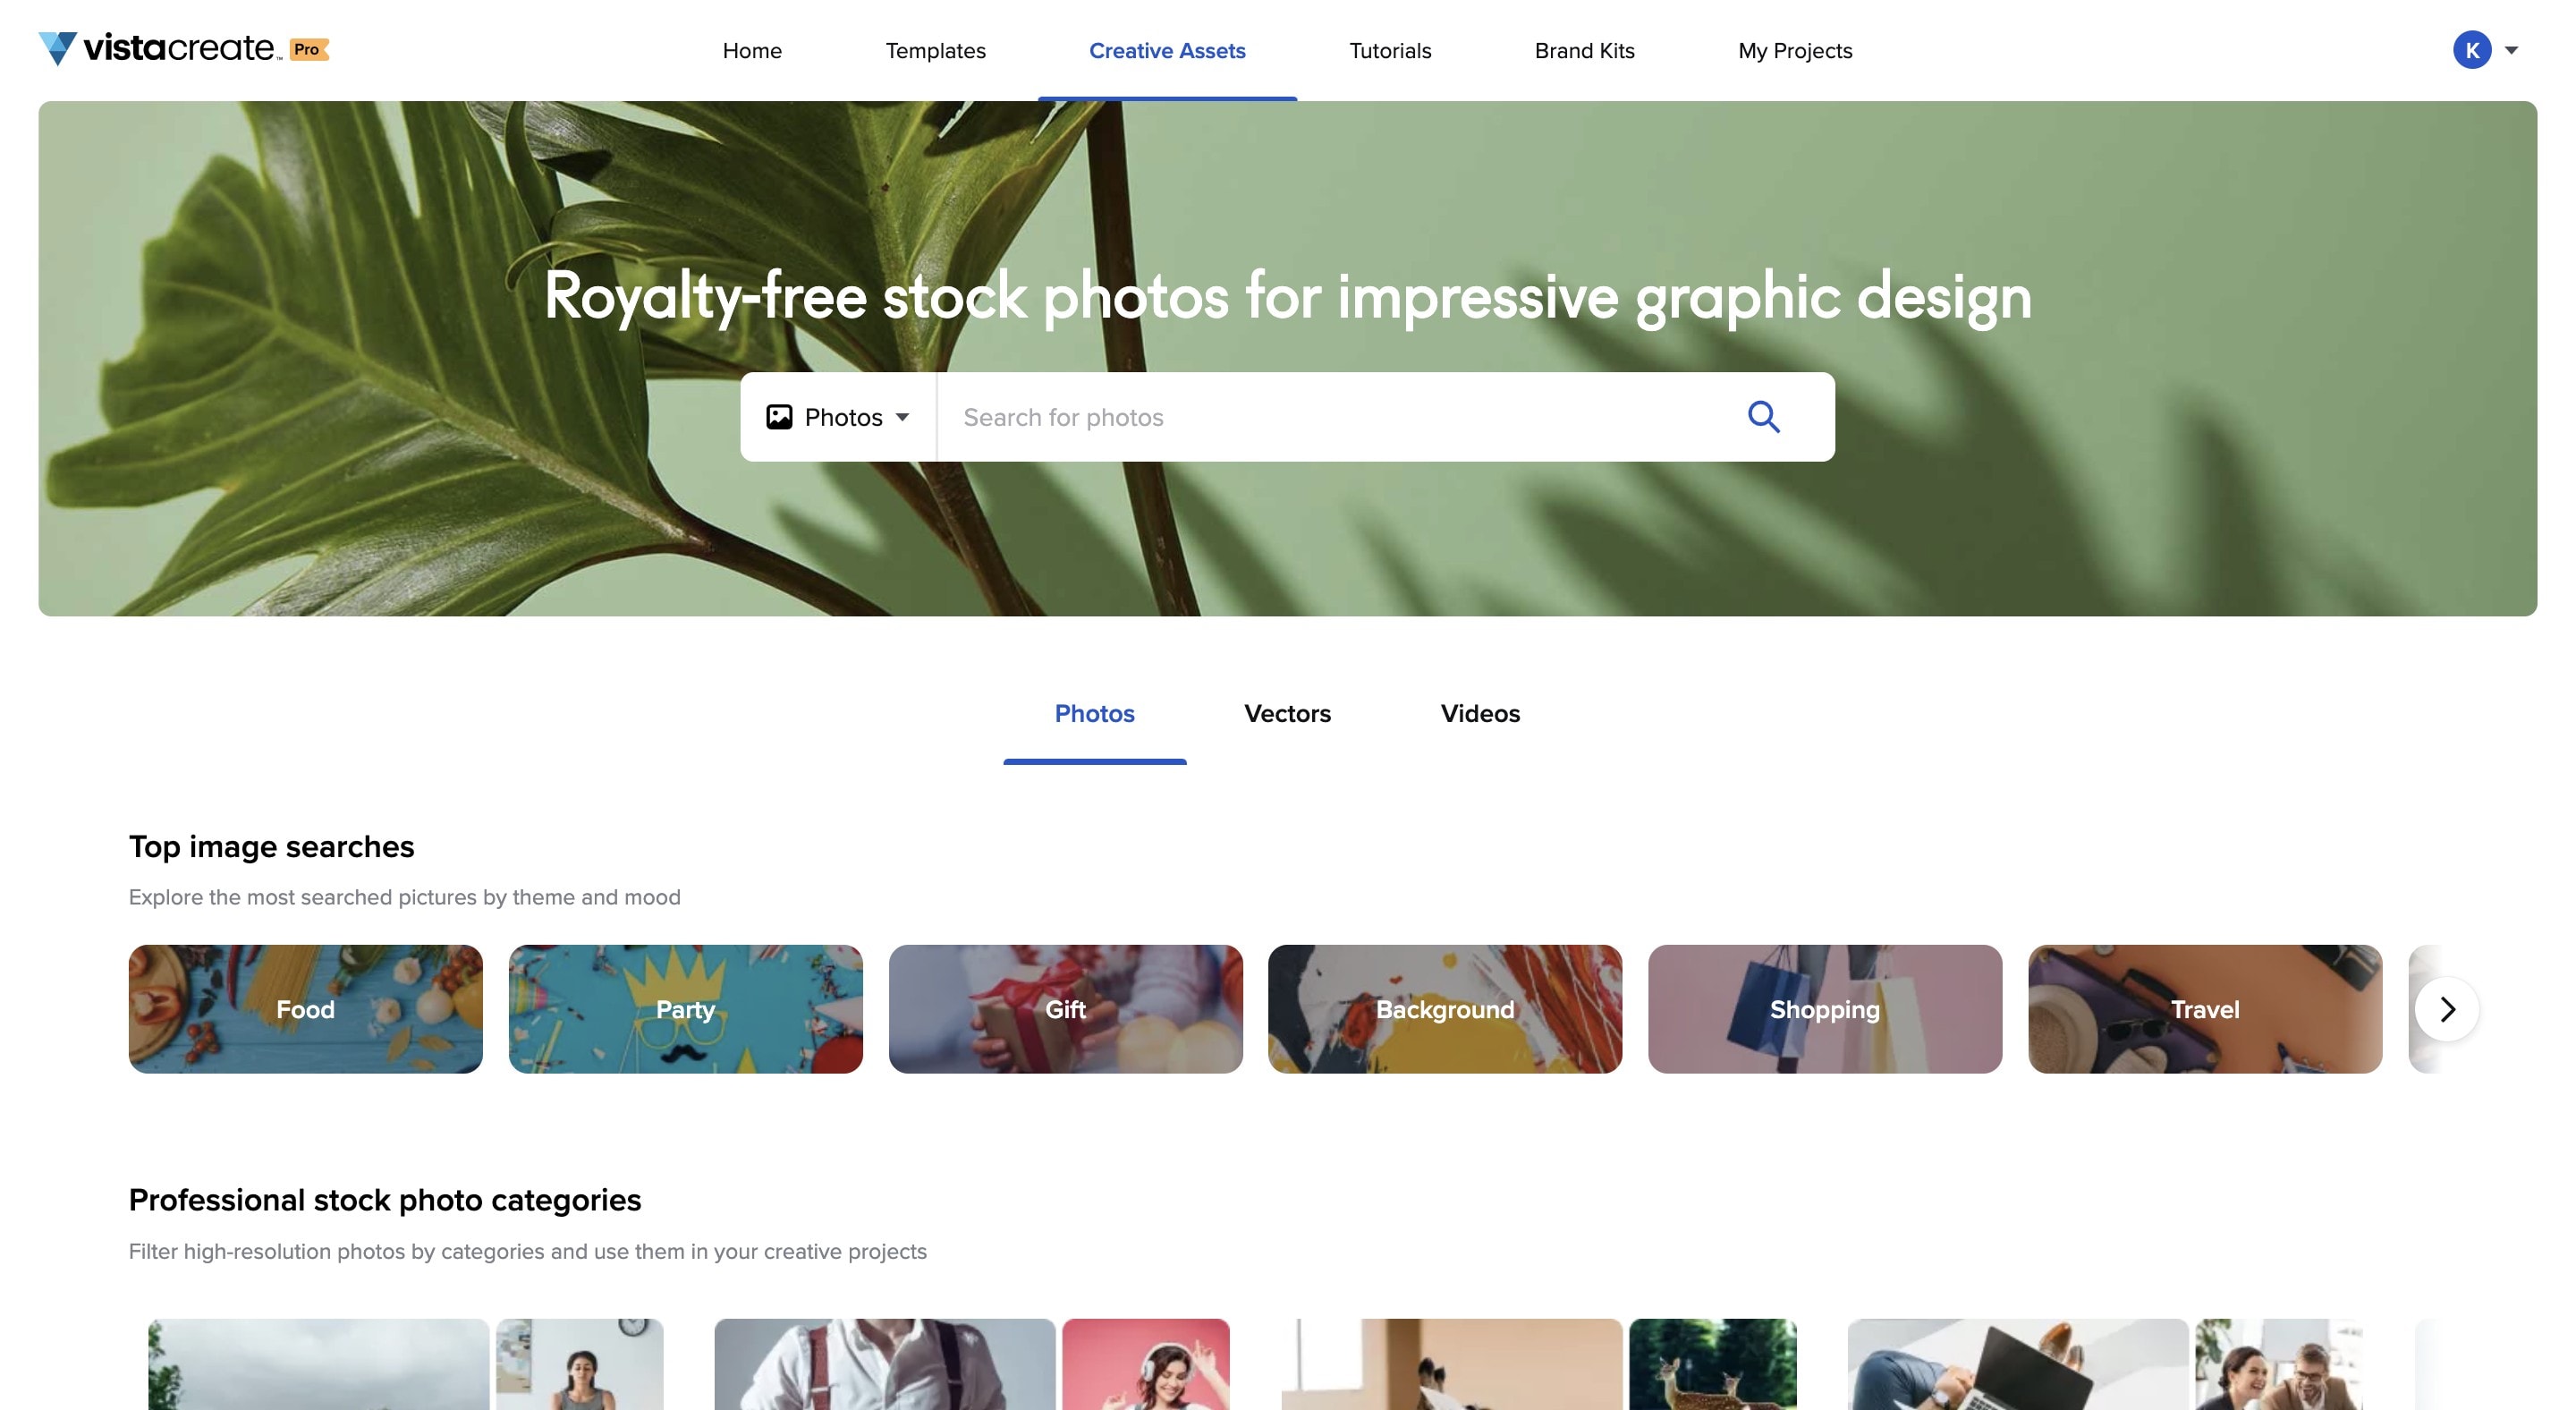This screenshot has width=2576, height=1410.
Task: Click the magnifying glass search icon
Action: (x=1763, y=417)
